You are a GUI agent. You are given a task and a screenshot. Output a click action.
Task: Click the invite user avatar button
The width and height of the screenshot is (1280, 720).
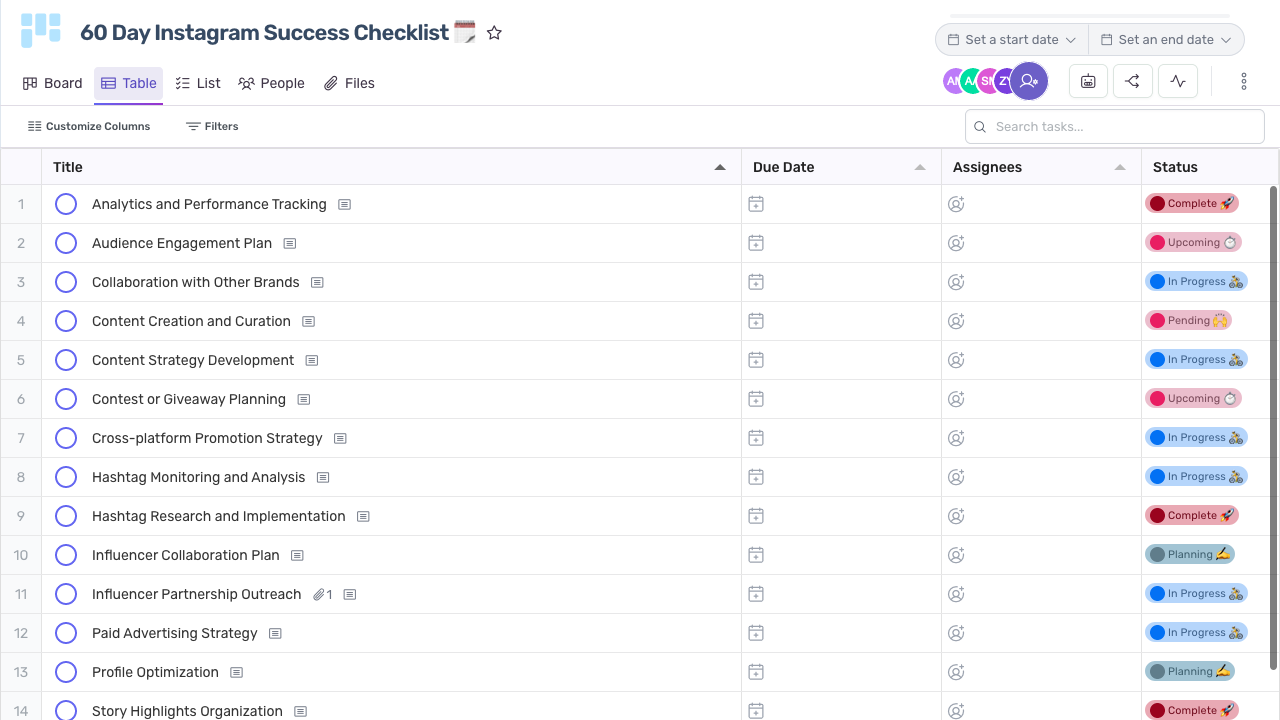pyautogui.click(x=1029, y=81)
